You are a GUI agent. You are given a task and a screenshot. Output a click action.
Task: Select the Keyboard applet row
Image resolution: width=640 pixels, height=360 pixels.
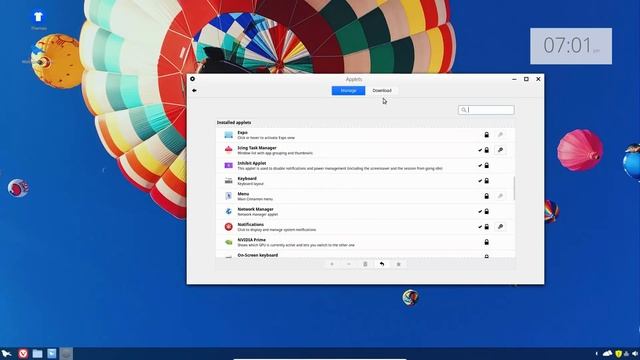click(365, 181)
